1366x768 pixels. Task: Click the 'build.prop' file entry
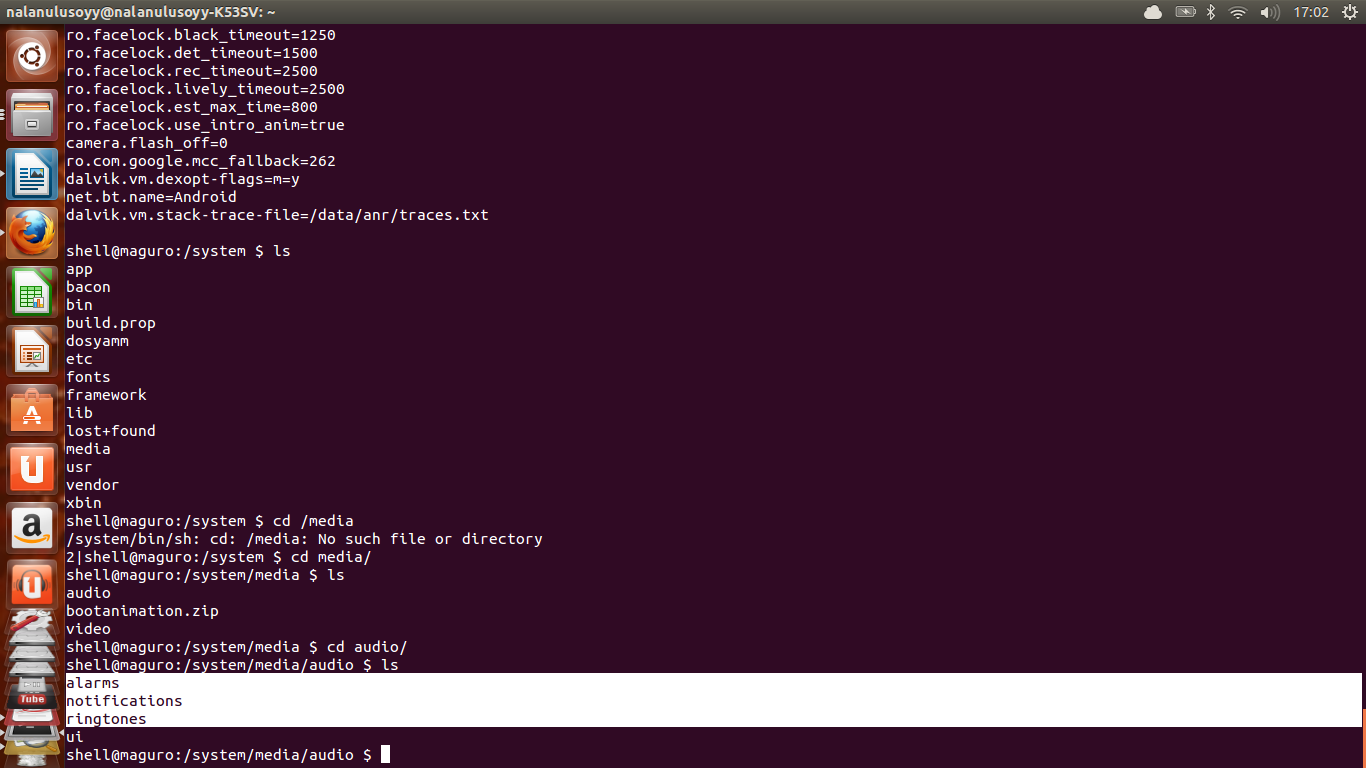pyautogui.click(x=111, y=323)
